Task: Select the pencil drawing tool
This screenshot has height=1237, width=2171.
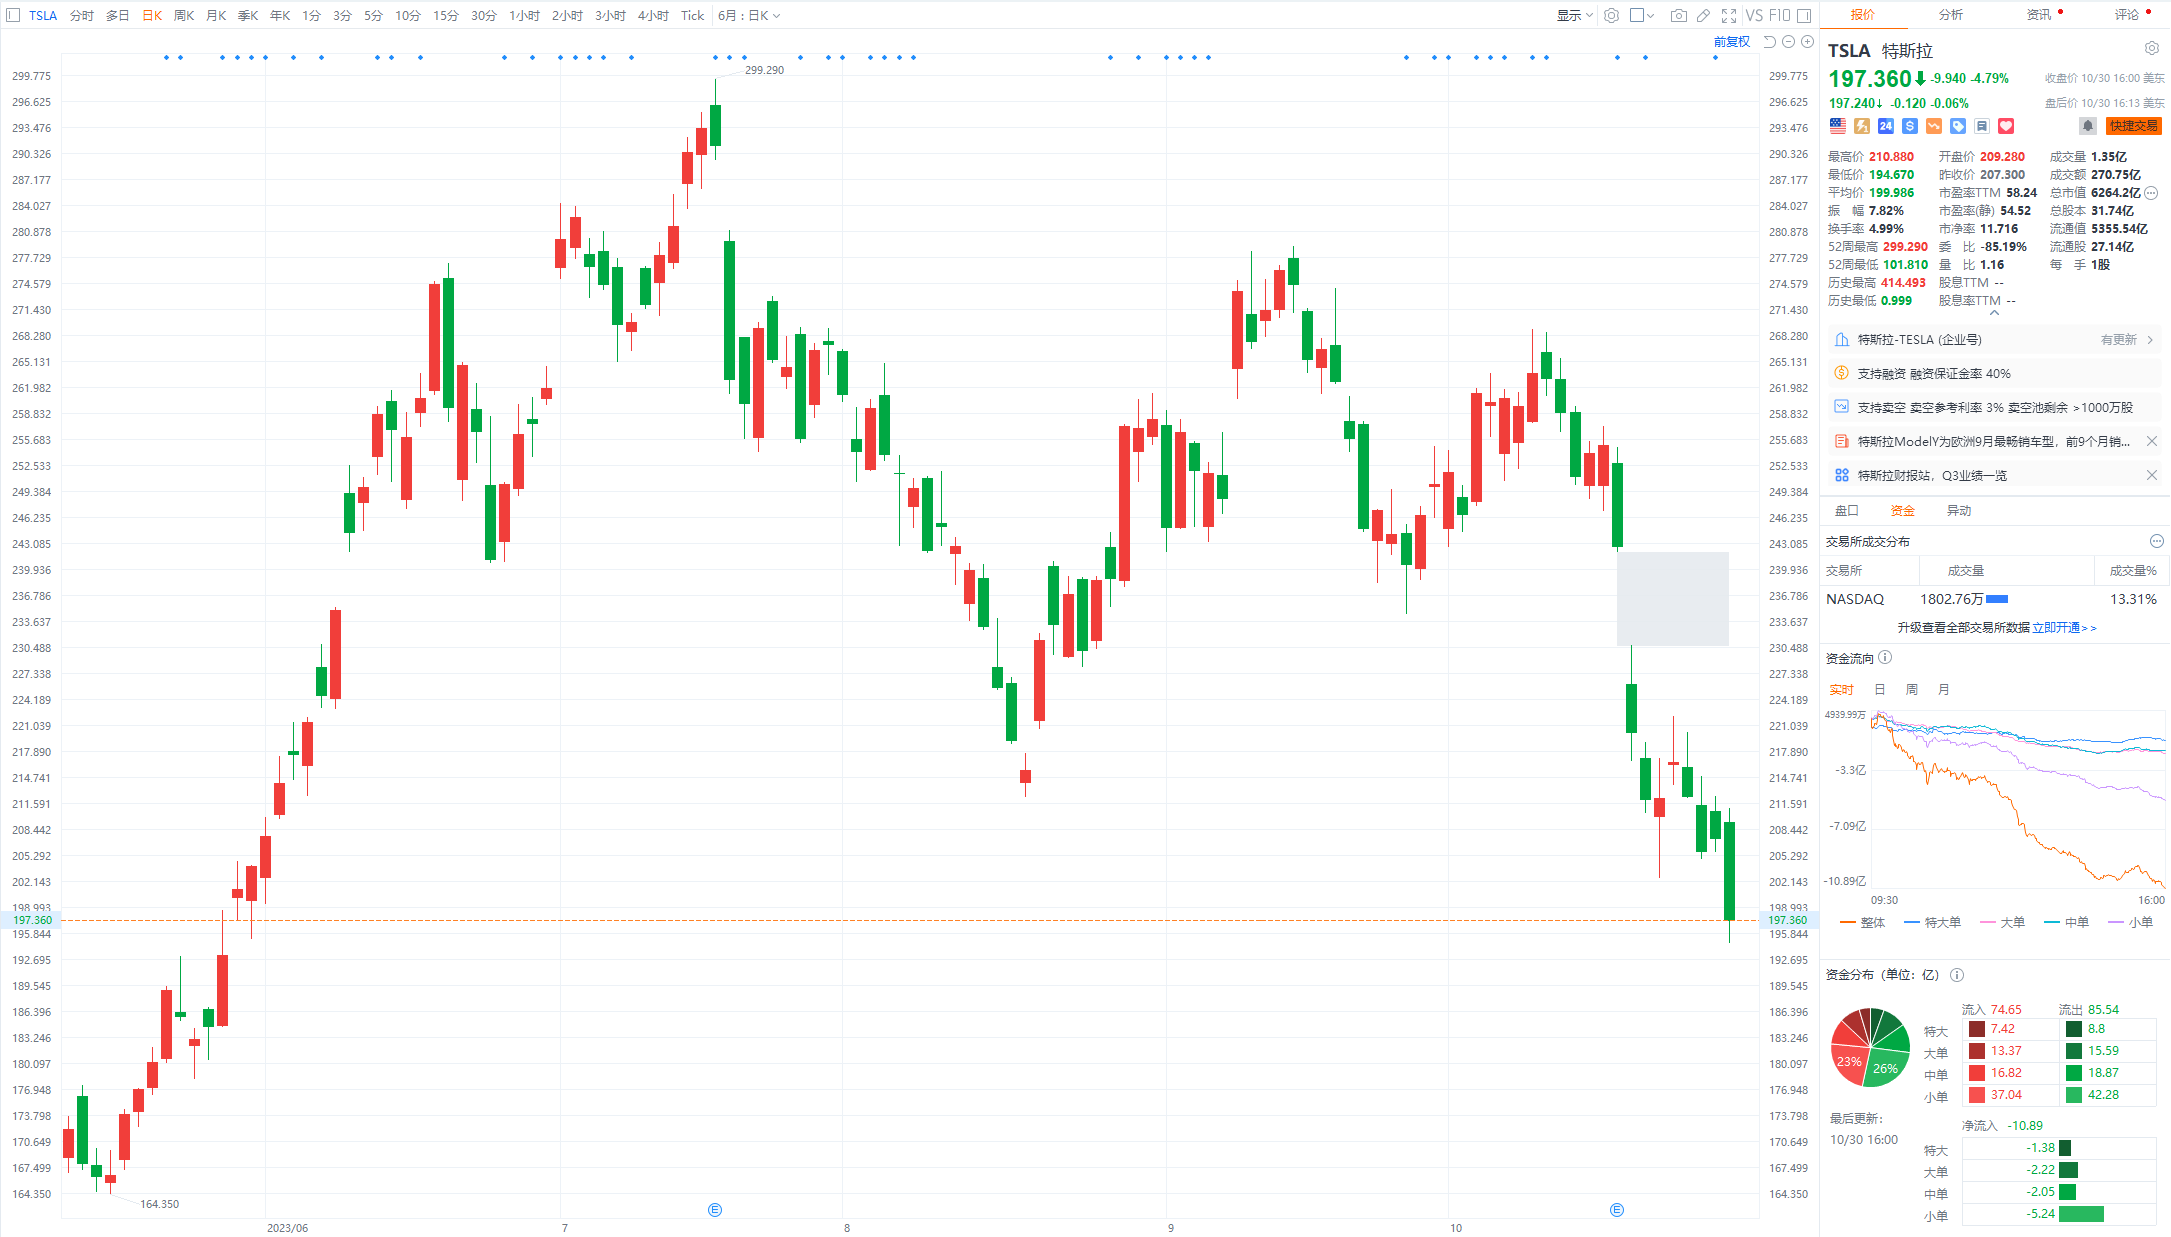Action: (1703, 15)
